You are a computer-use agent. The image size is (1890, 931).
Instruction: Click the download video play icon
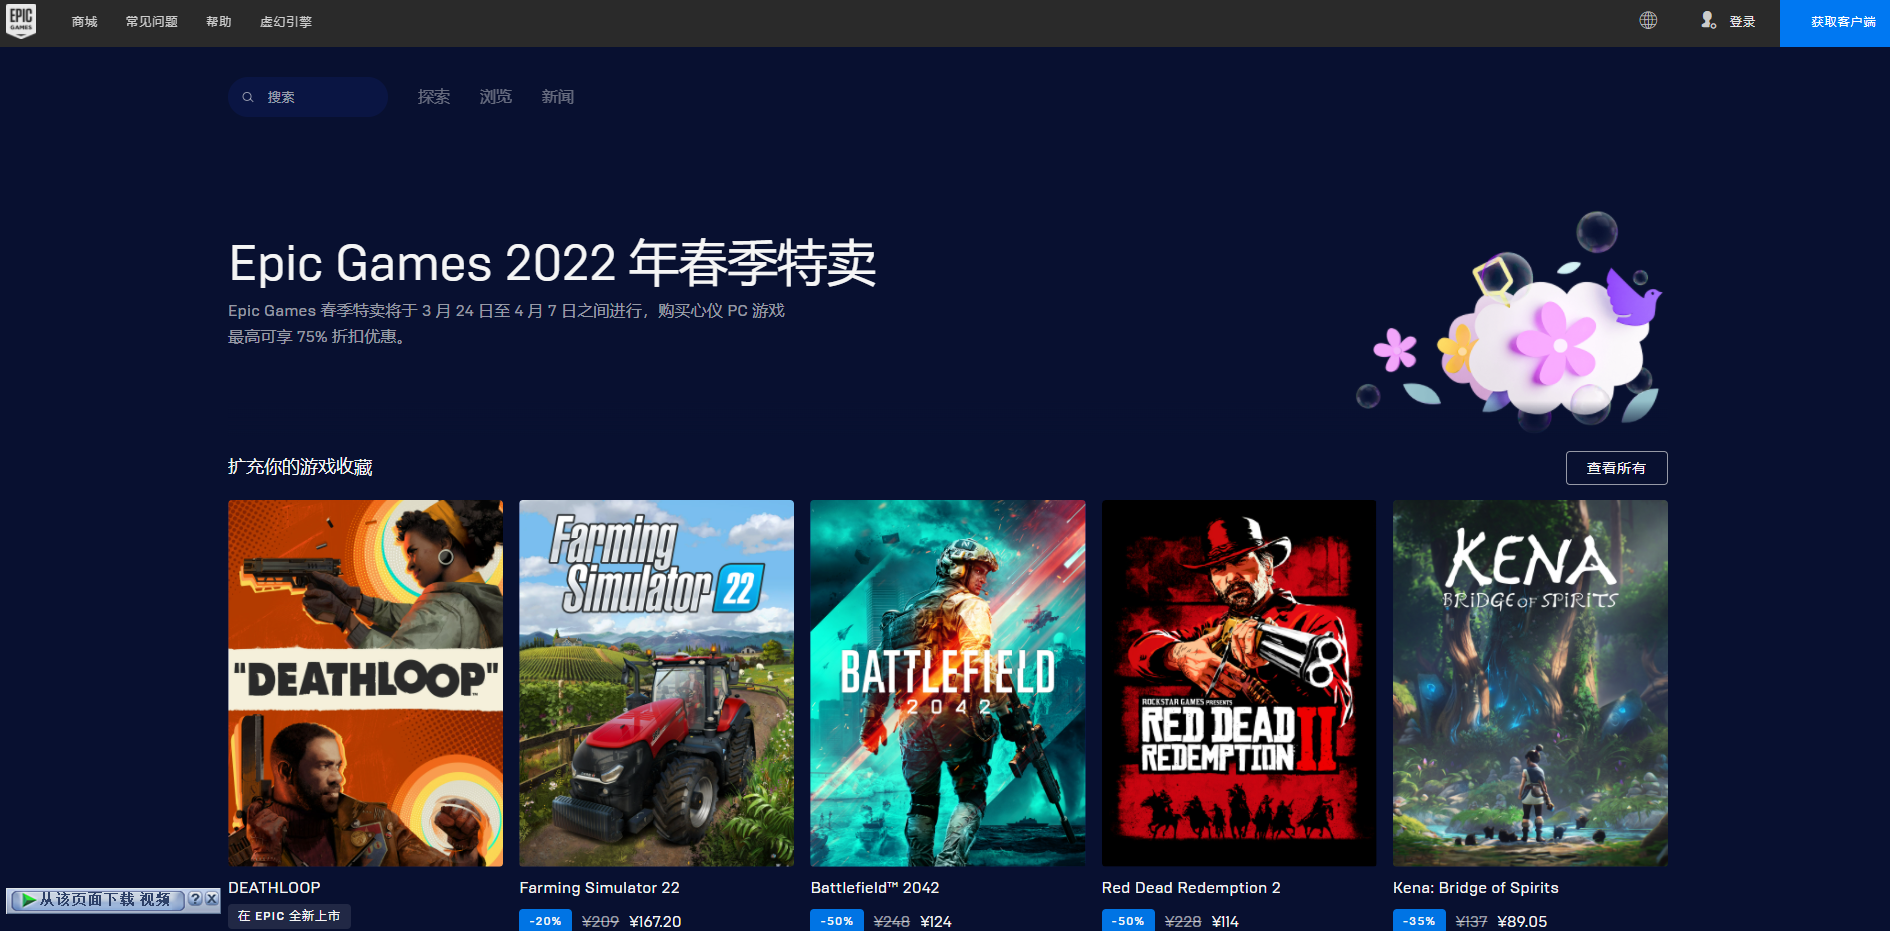[29, 900]
